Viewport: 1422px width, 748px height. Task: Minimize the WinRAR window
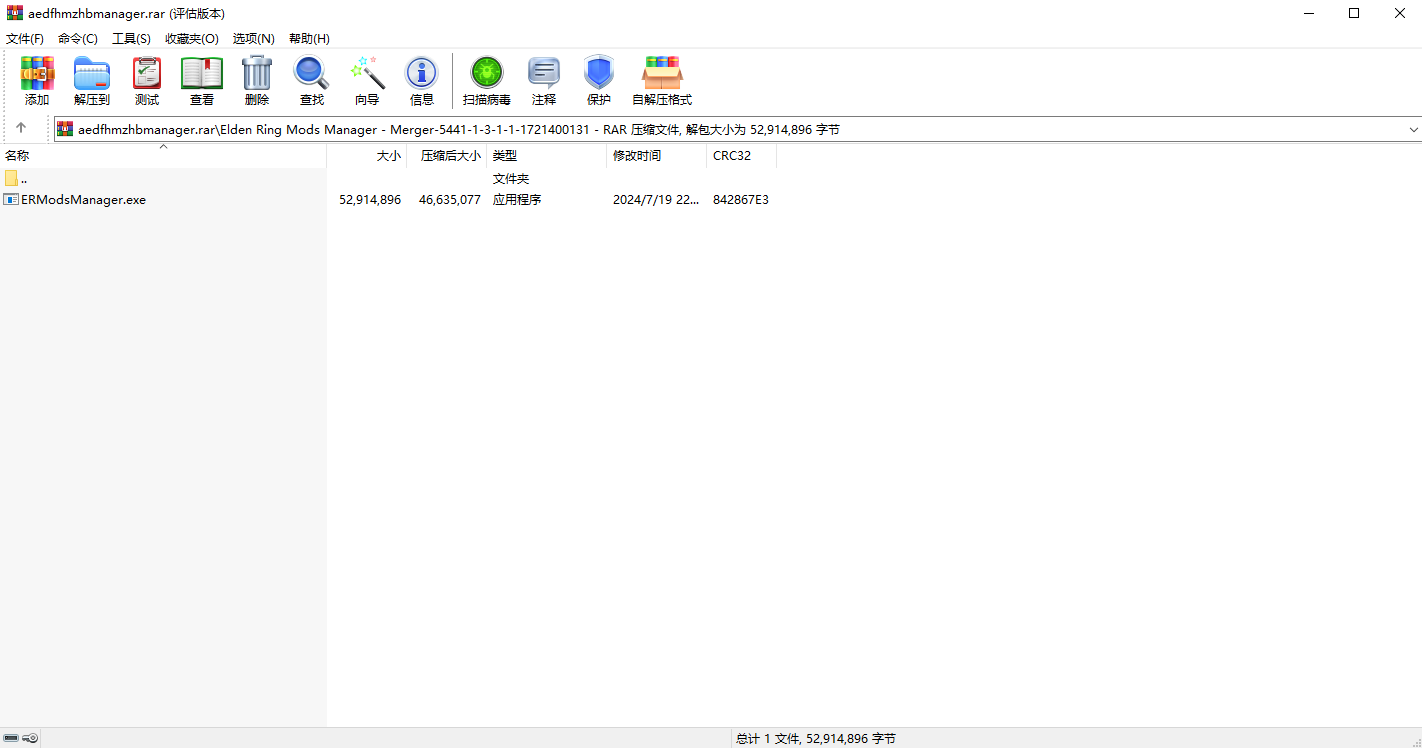[x=1308, y=13]
